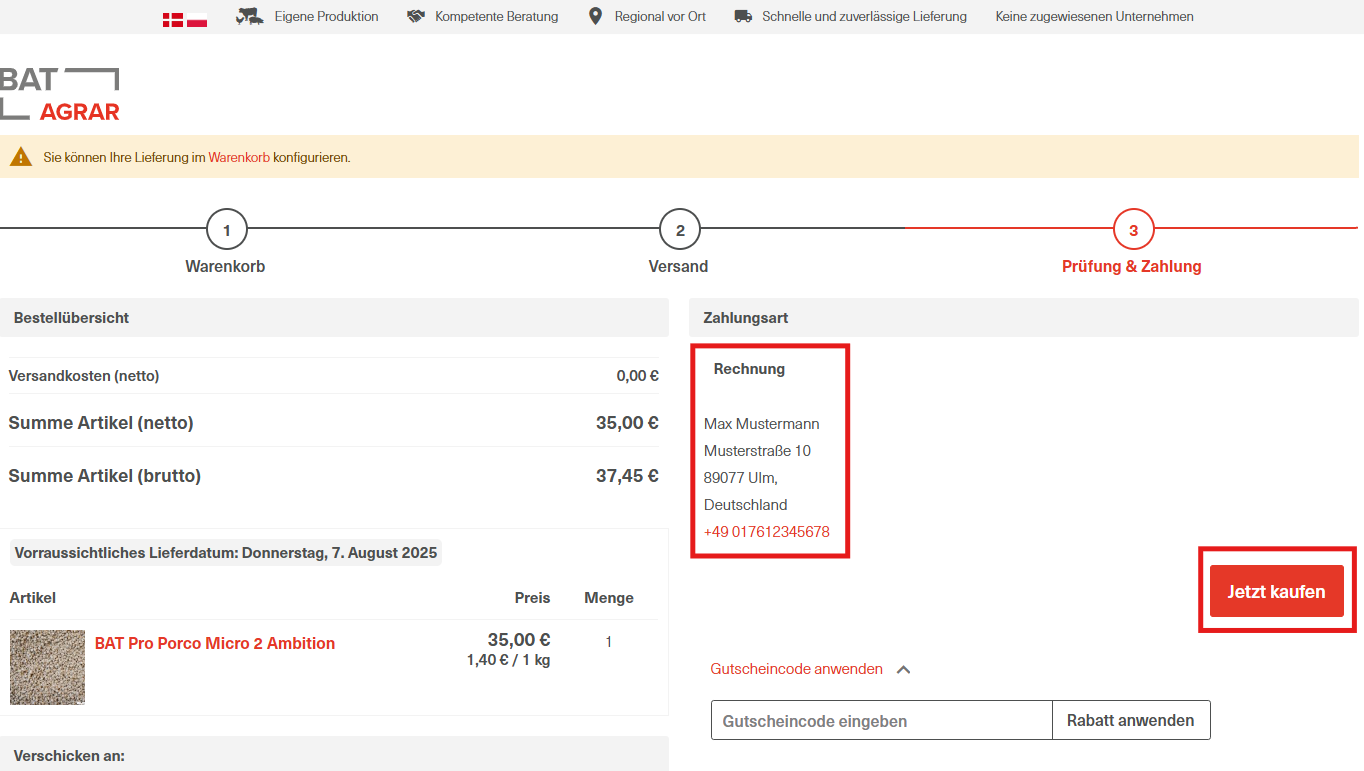This screenshot has width=1364, height=771.
Task: Click the animal feed product thumbnail
Action: (47, 667)
